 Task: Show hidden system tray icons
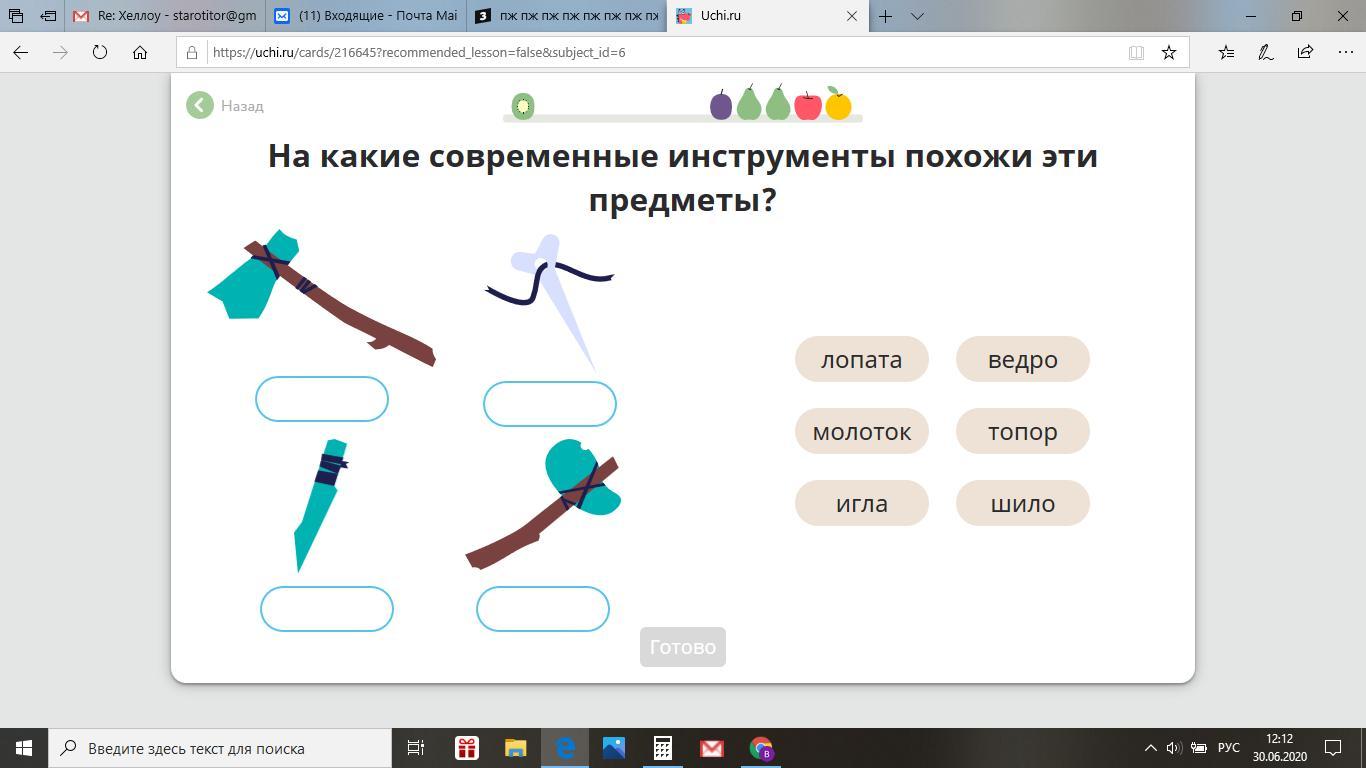coord(1150,748)
